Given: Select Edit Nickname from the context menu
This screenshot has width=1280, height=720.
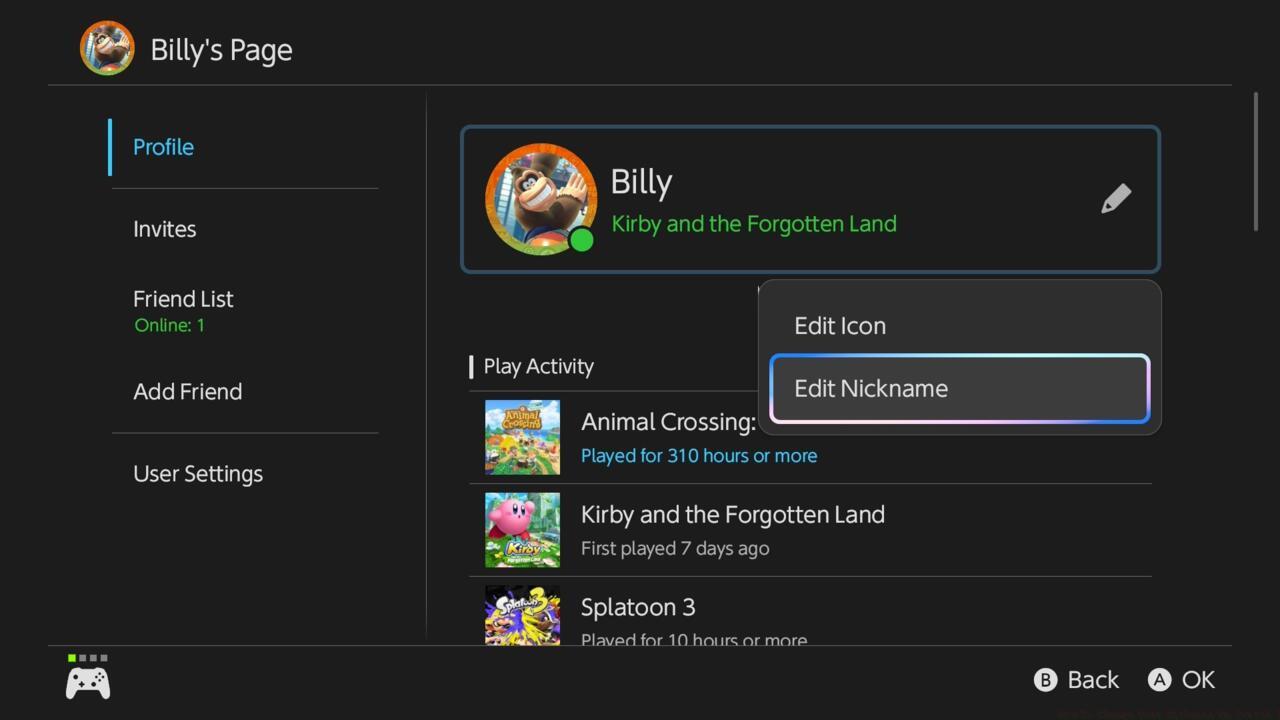Looking at the screenshot, I should coord(870,388).
